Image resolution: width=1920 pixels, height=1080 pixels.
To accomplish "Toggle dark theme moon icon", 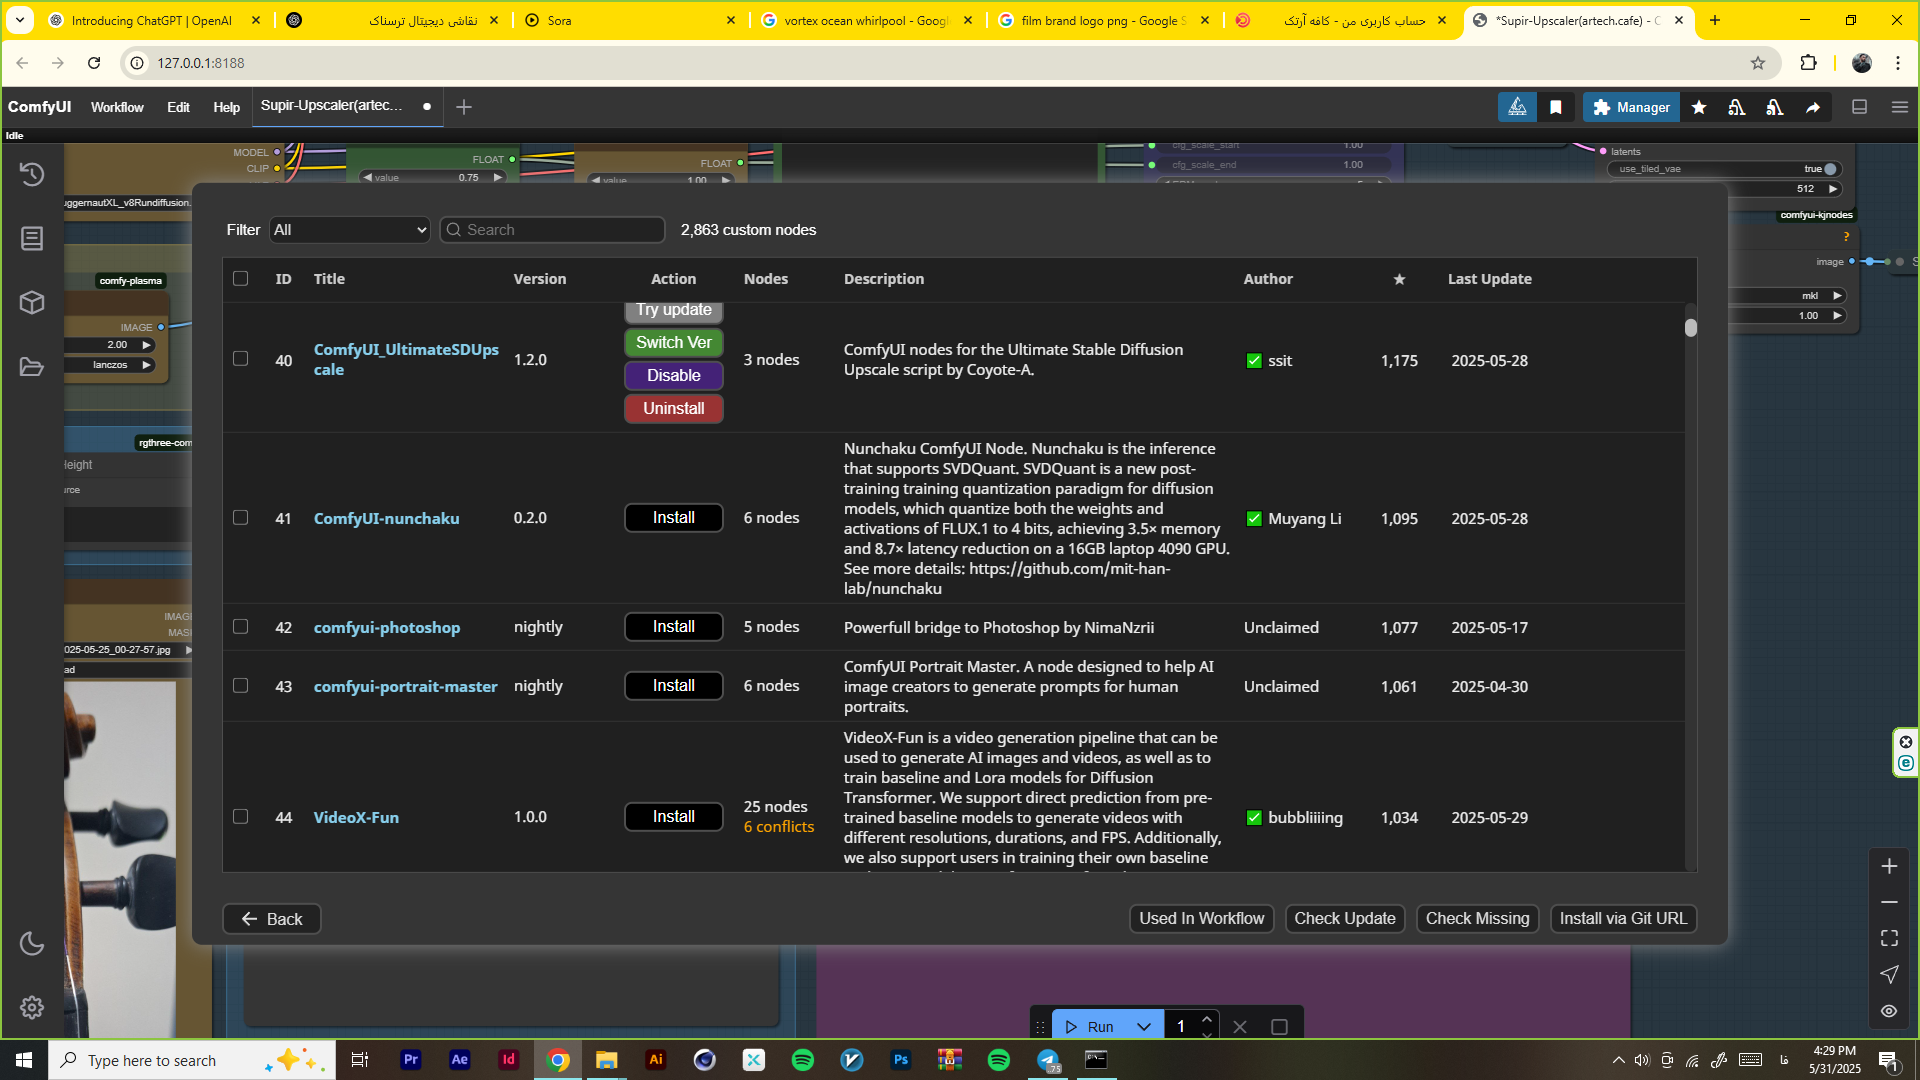I will [x=32, y=943].
